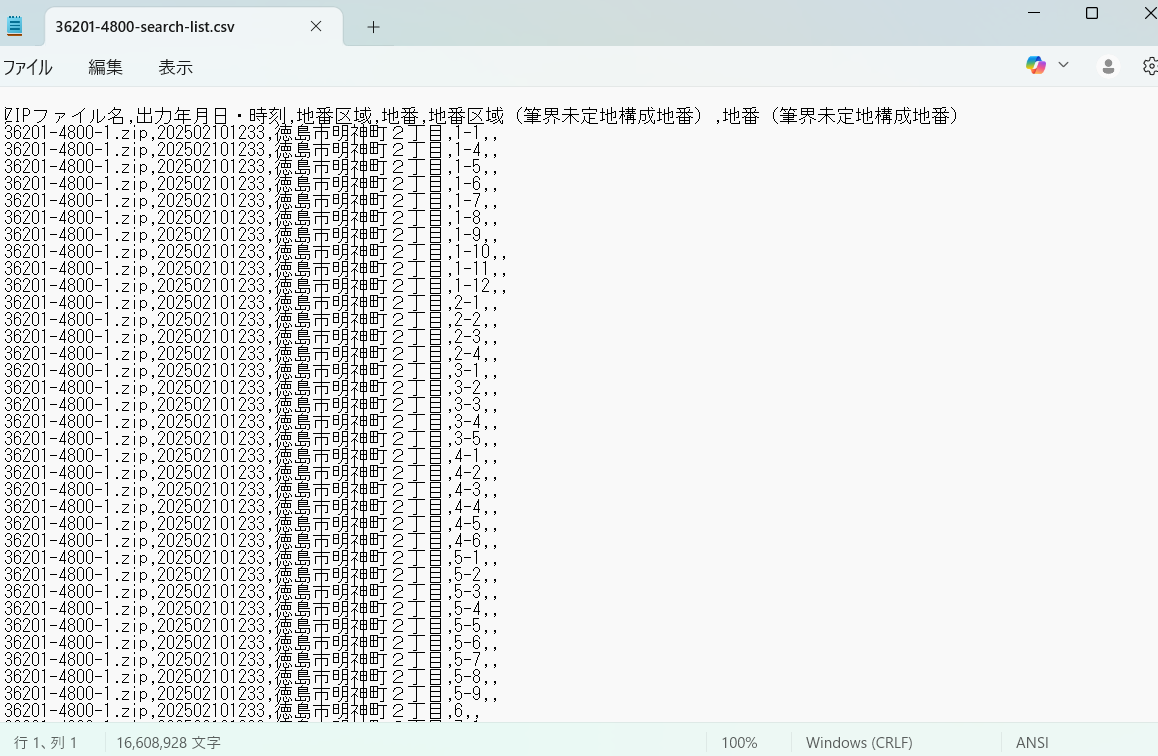Click the row ending with 1-10,,
The image size is (1158, 756).
256,252
